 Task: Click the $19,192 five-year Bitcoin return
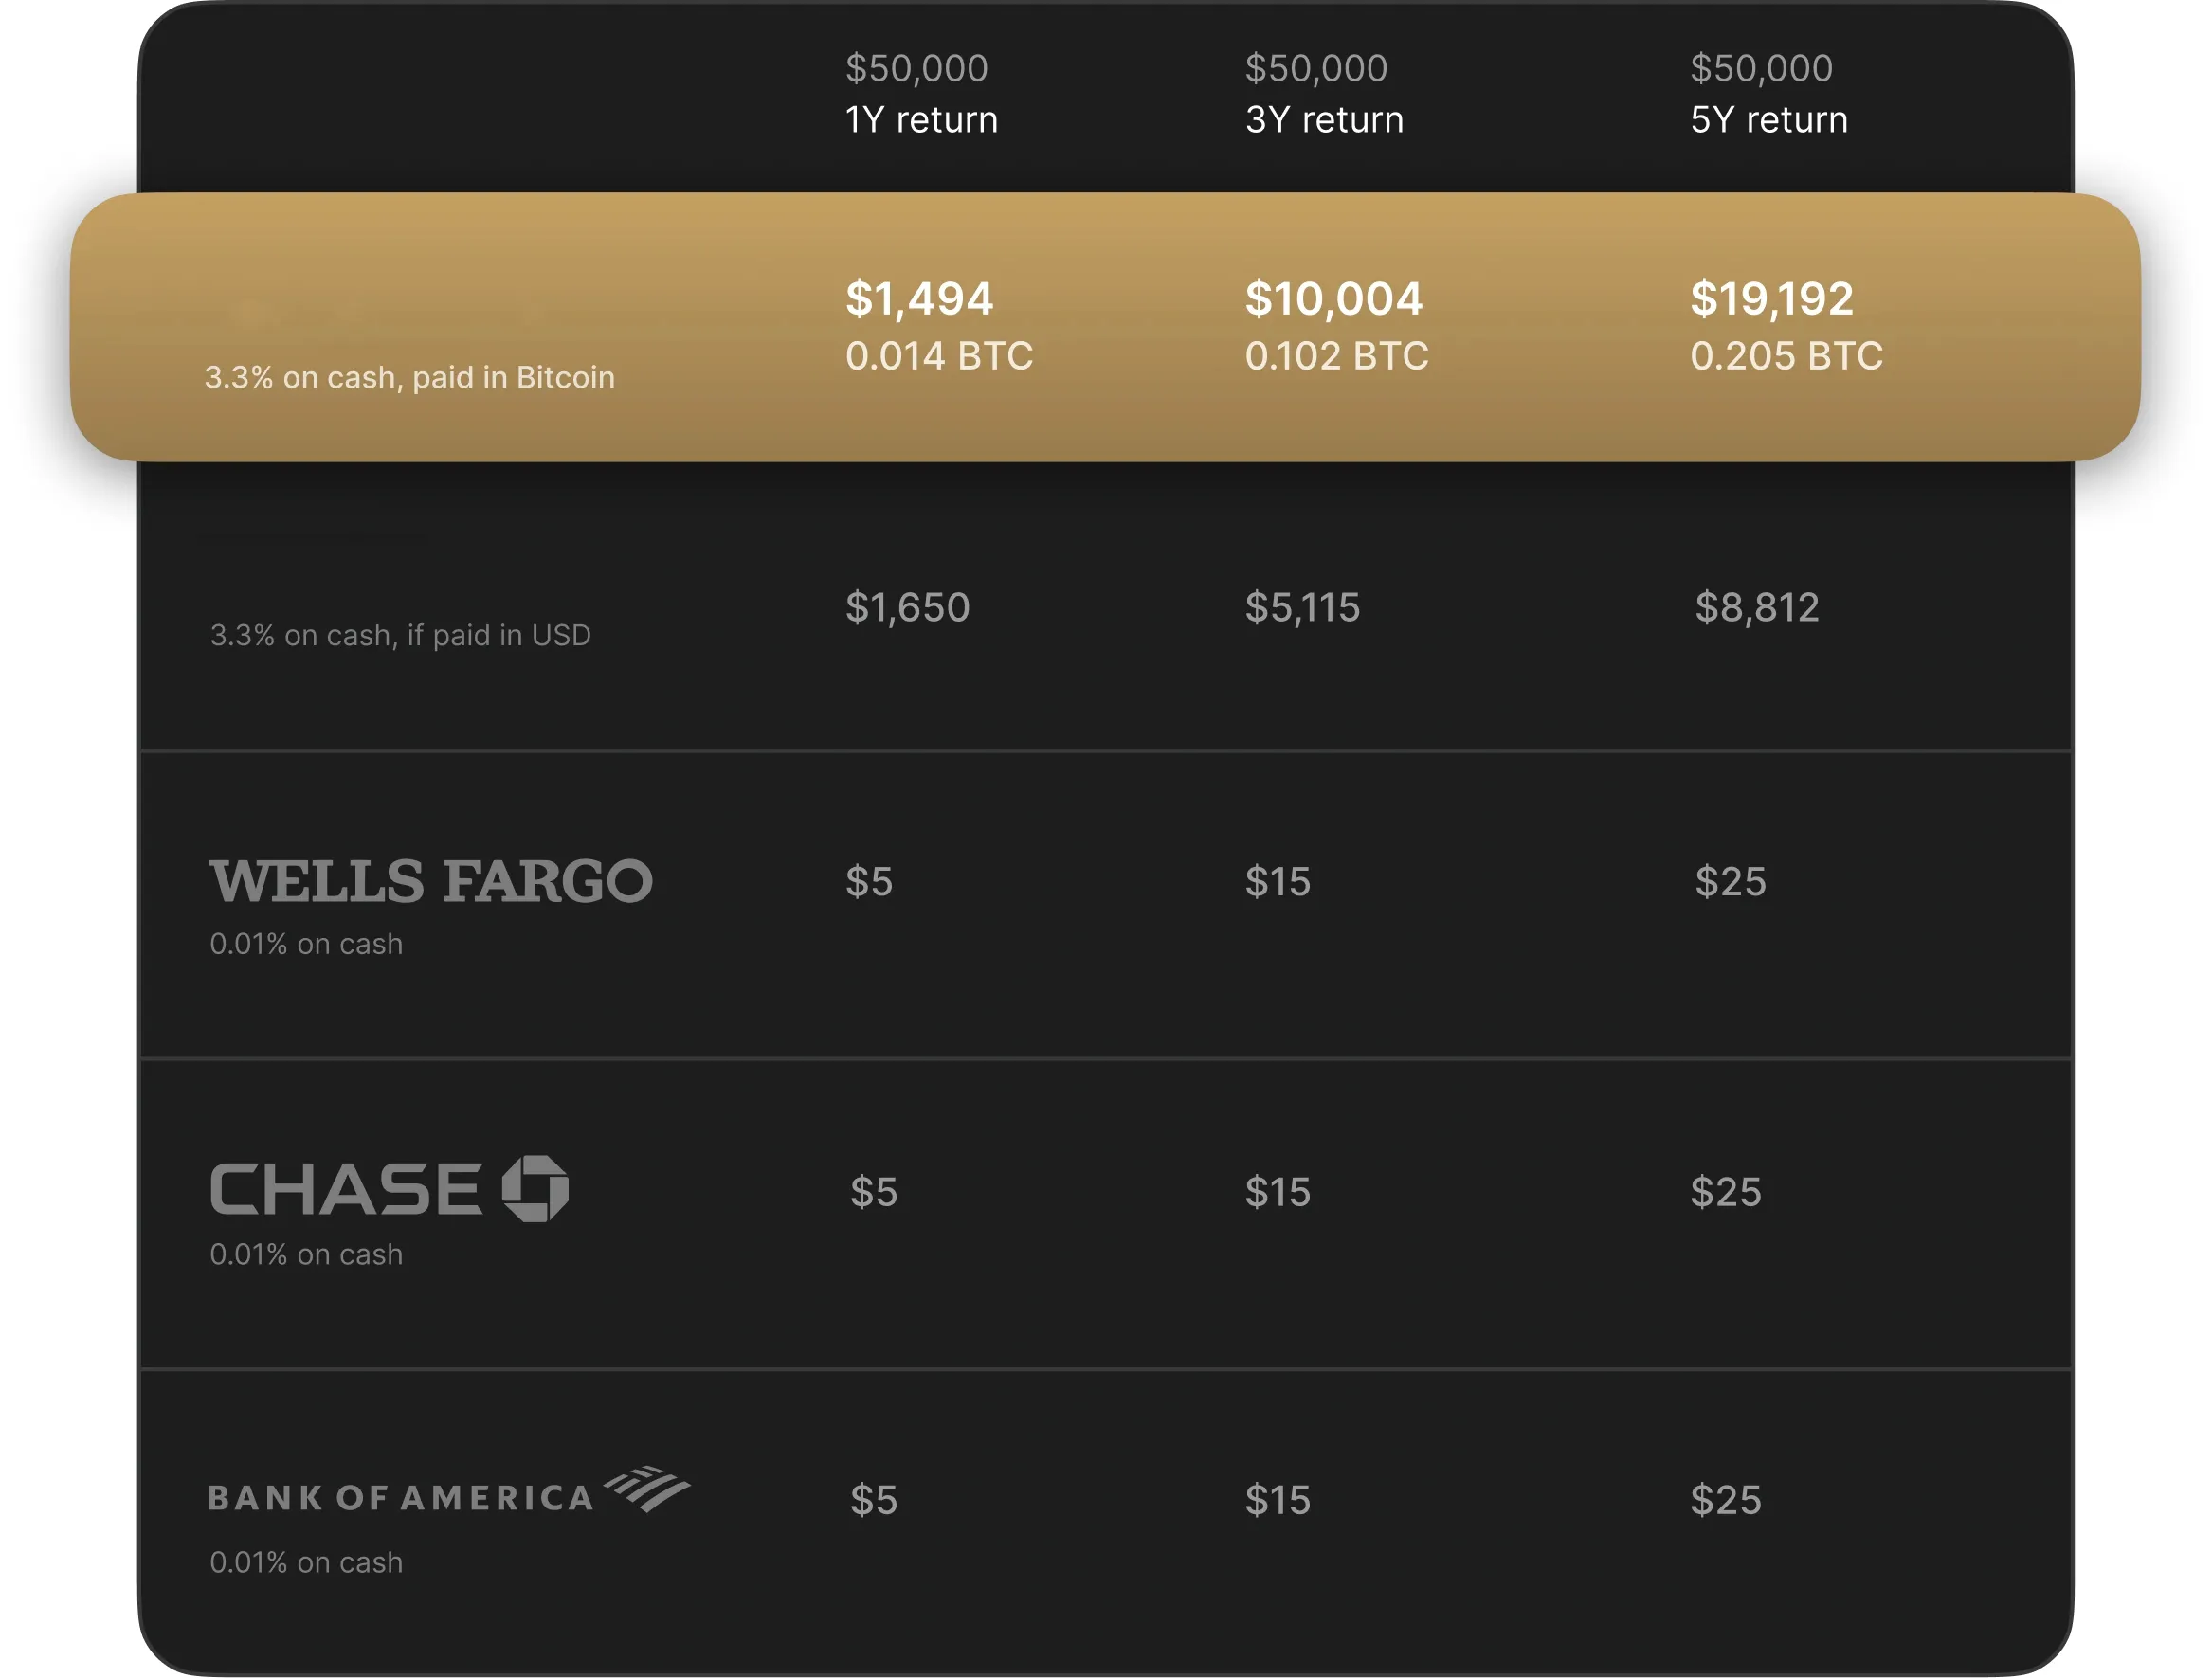tap(1771, 299)
